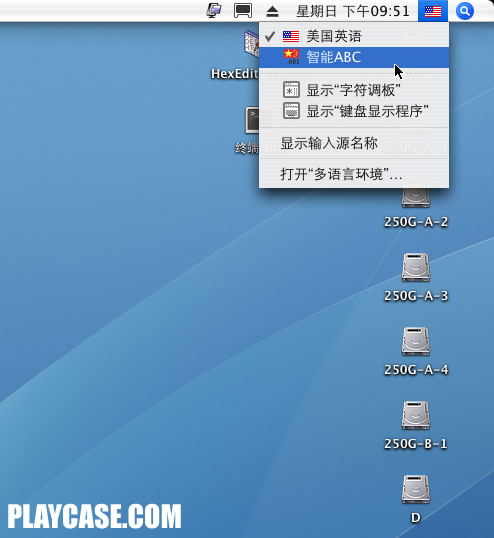Click the 250G-B-1 label text
This screenshot has width=494, height=538.
pos(415,444)
